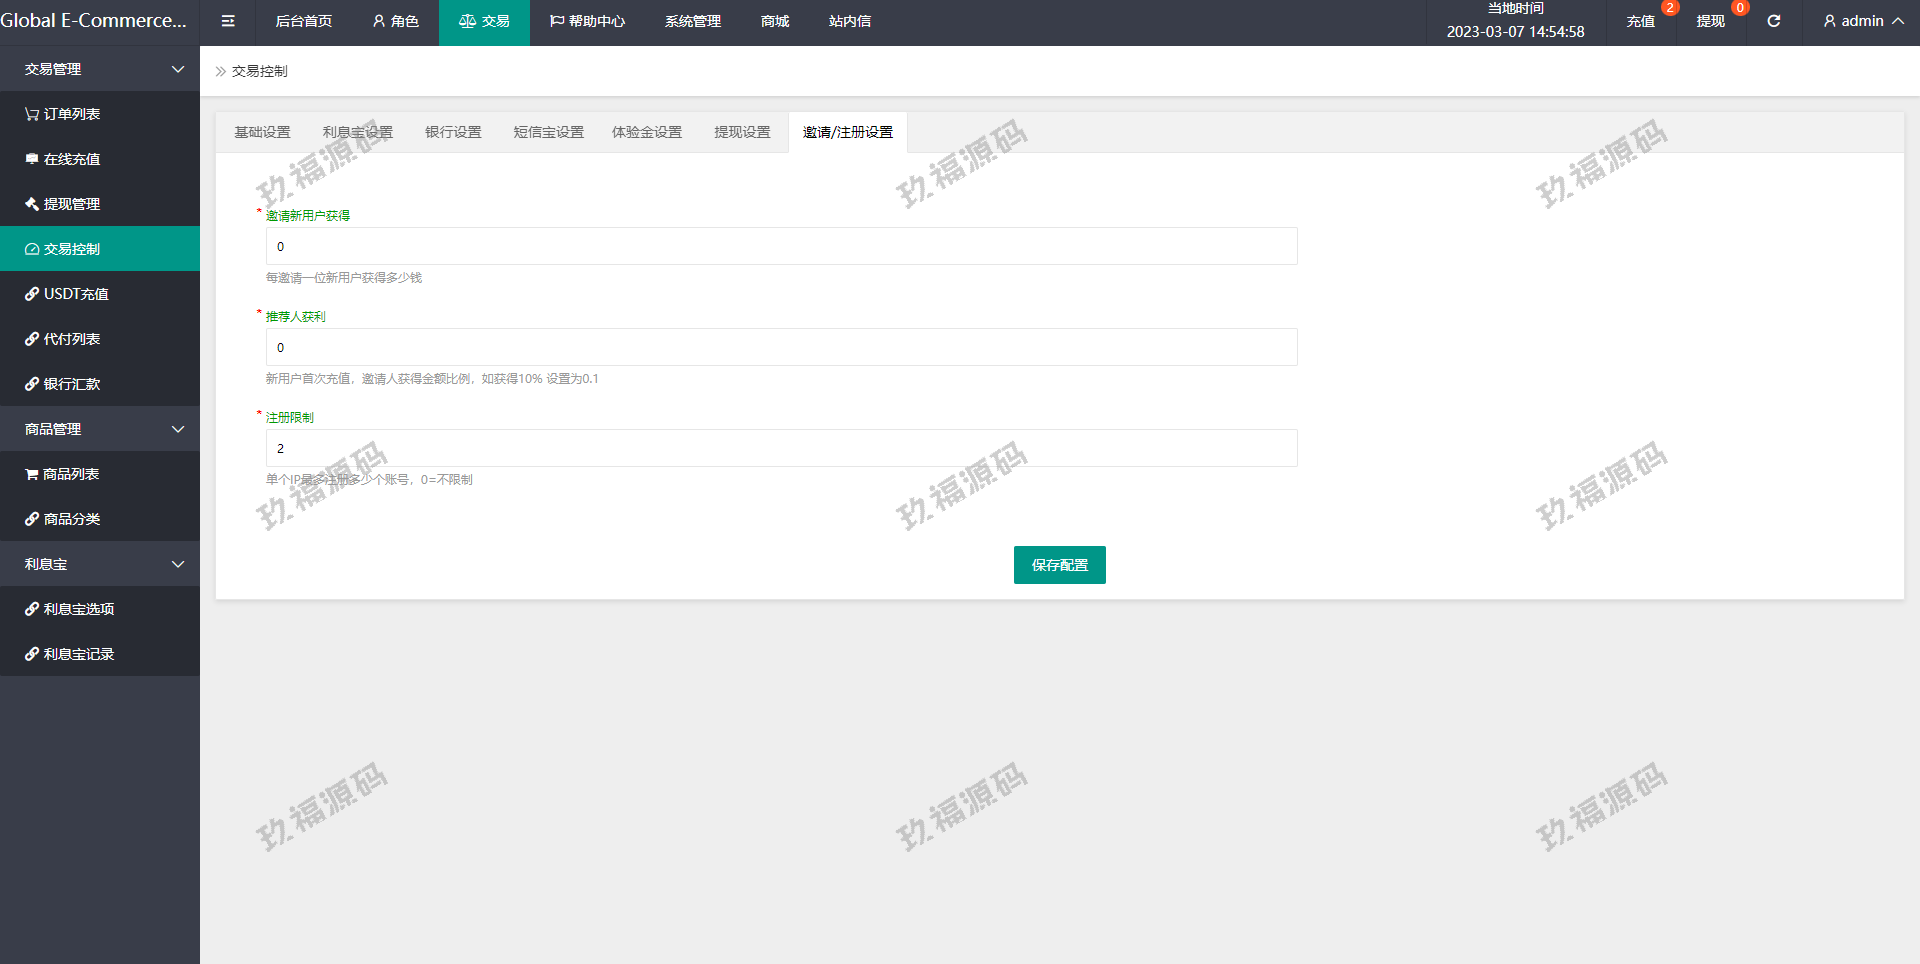The height and width of the screenshot is (964, 1920).
Task: Click the 注册限制 input field
Action: pyautogui.click(x=781, y=448)
